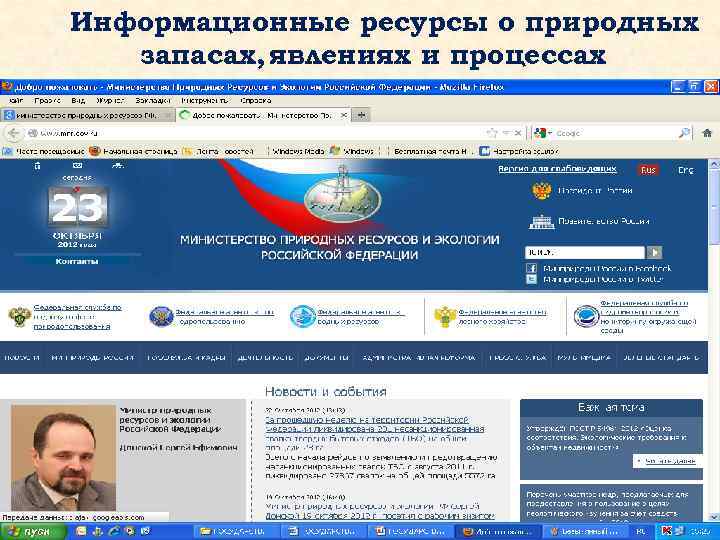This screenshot has width=720, height=540.
Task: Click the Kaspersky tray icon
Action: click(x=666, y=531)
